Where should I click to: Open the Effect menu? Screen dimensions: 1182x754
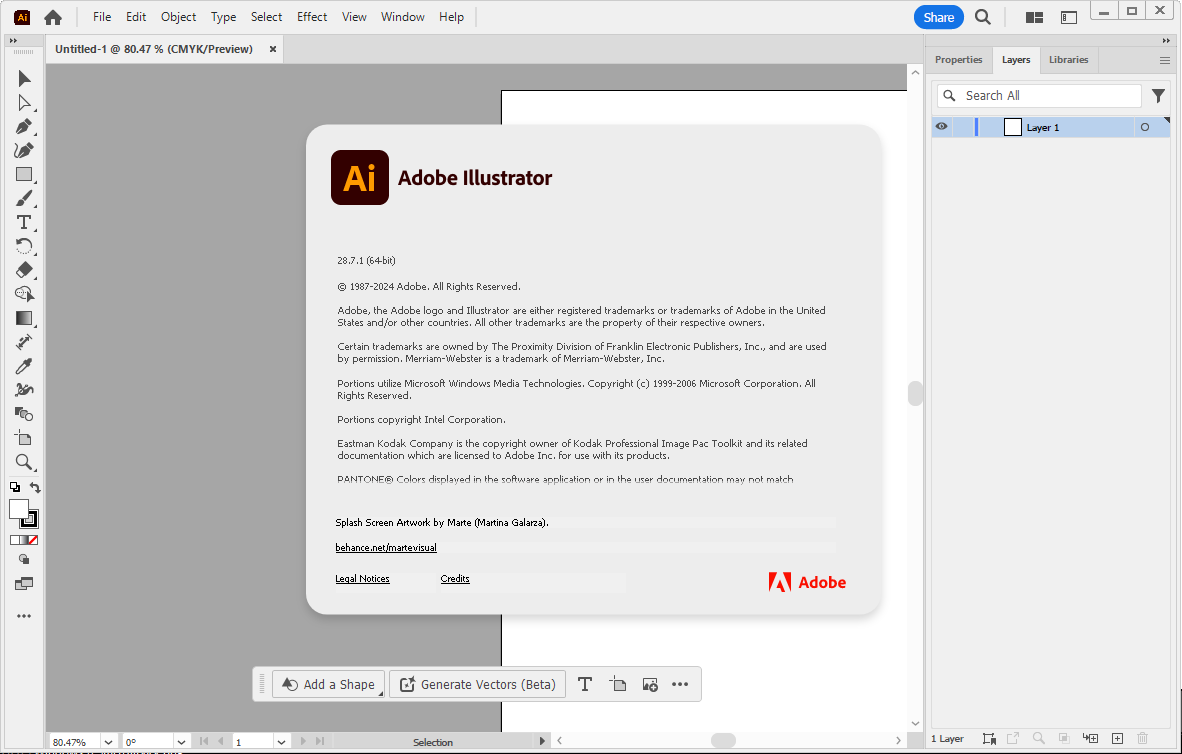click(312, 17)
